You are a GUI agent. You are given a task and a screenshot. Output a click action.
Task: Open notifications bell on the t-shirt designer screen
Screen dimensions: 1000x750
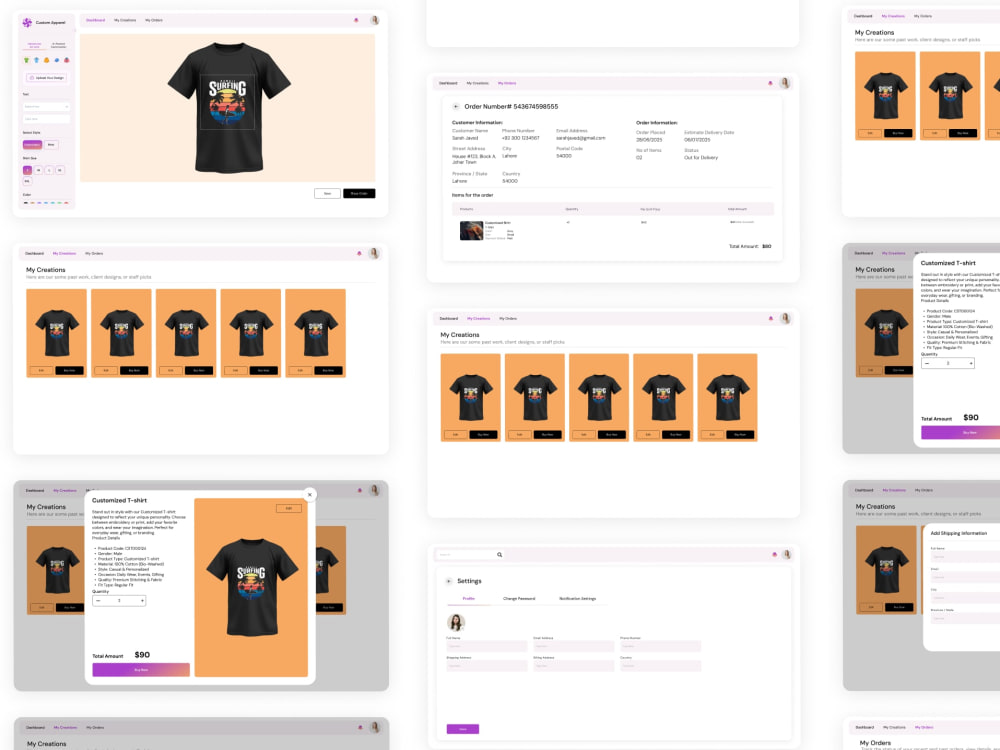click(x=356, y=20)
